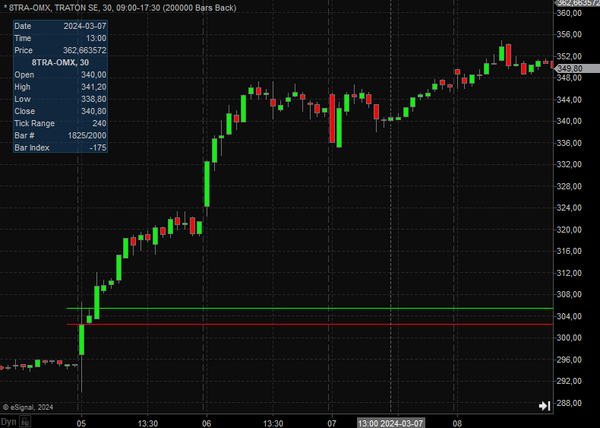Click the Date 2024-03-07 row in data box
Image resolution: width=600 pixels, height=428 pixels.
[x=60, y=26]
